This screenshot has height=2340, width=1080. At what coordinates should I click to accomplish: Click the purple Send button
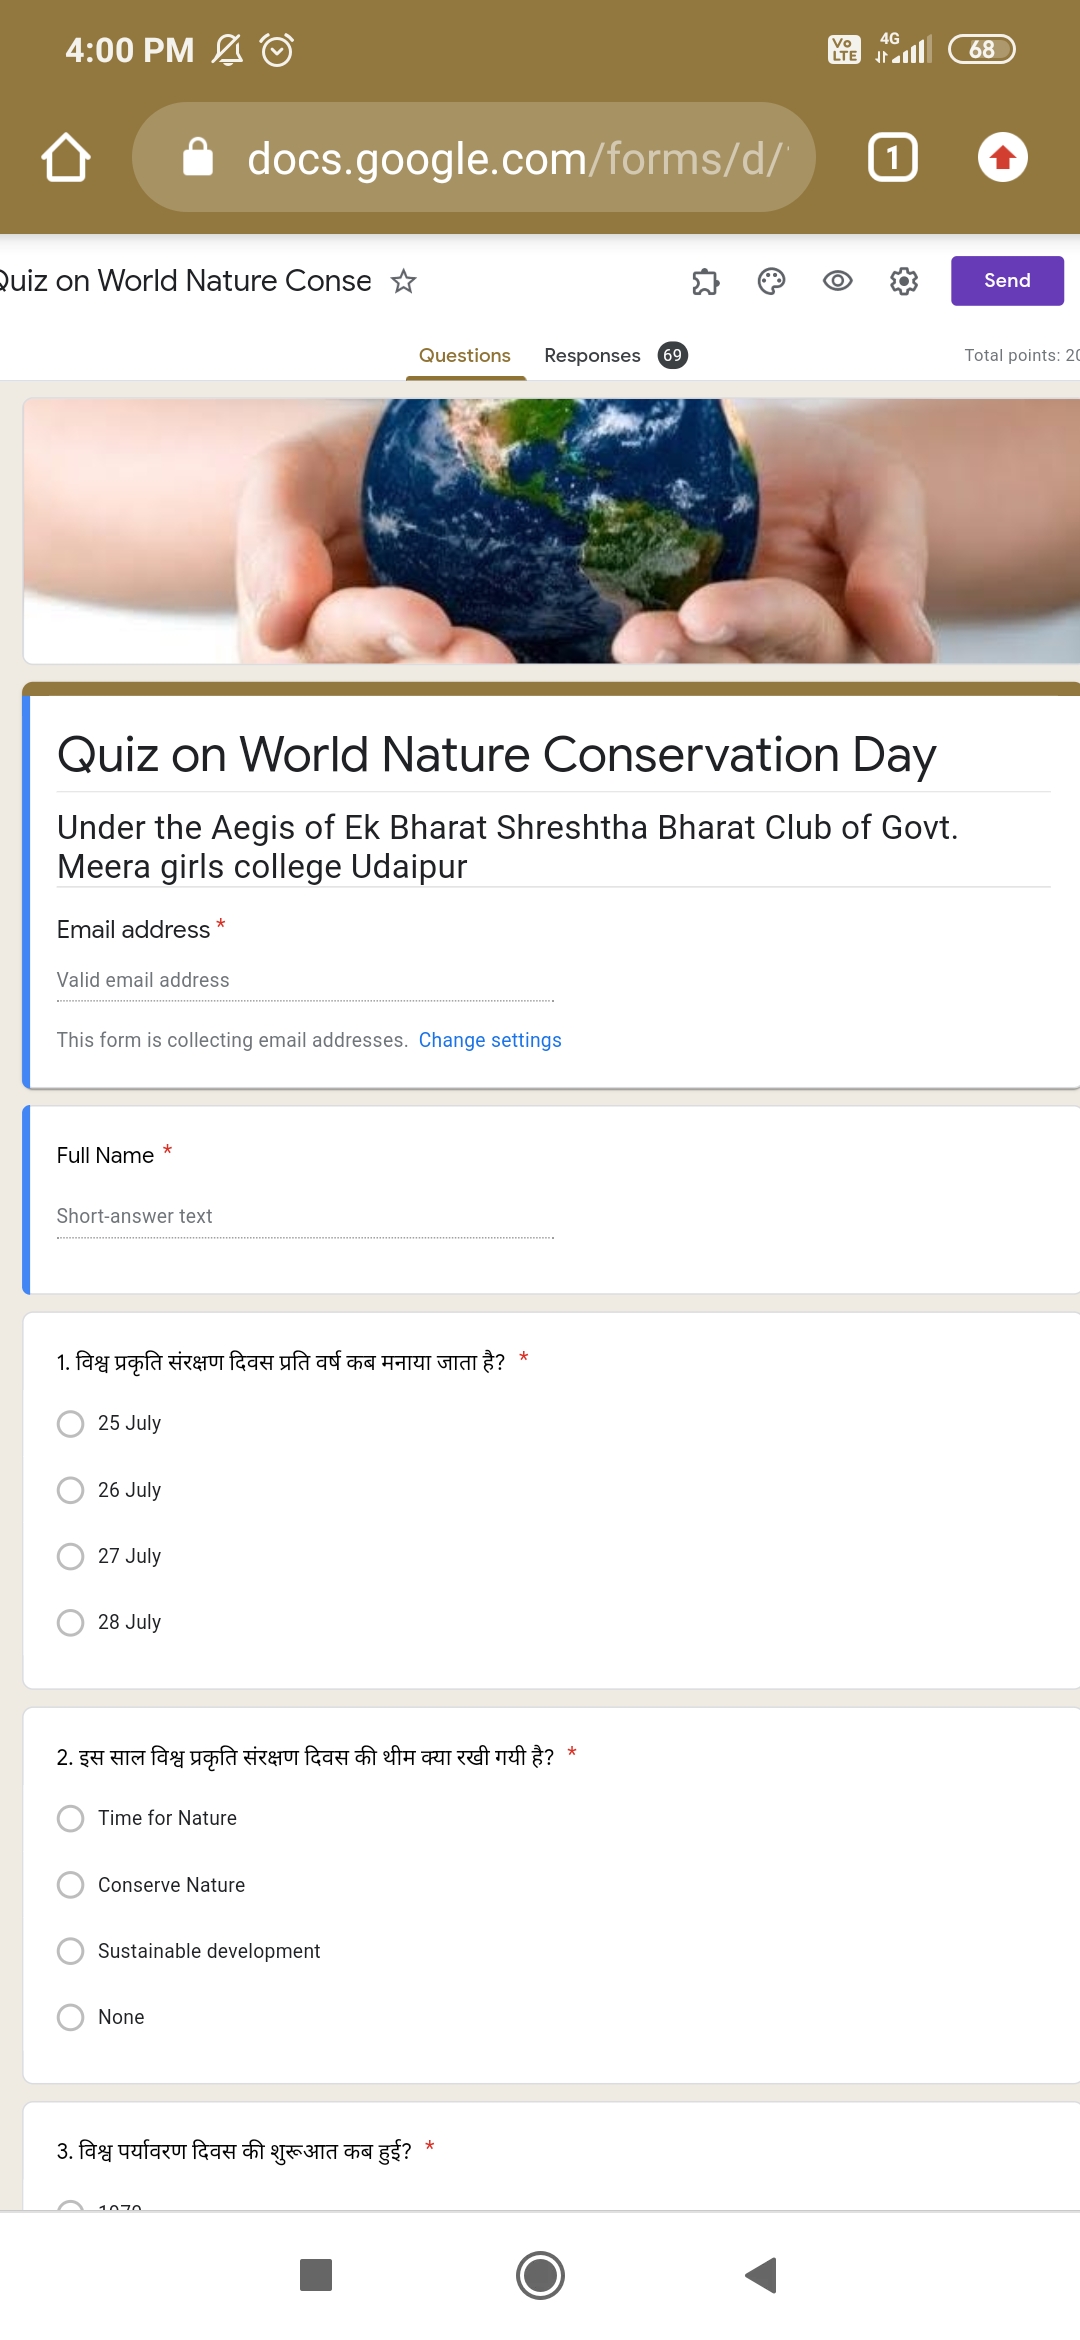click(x=1007, y=281)
